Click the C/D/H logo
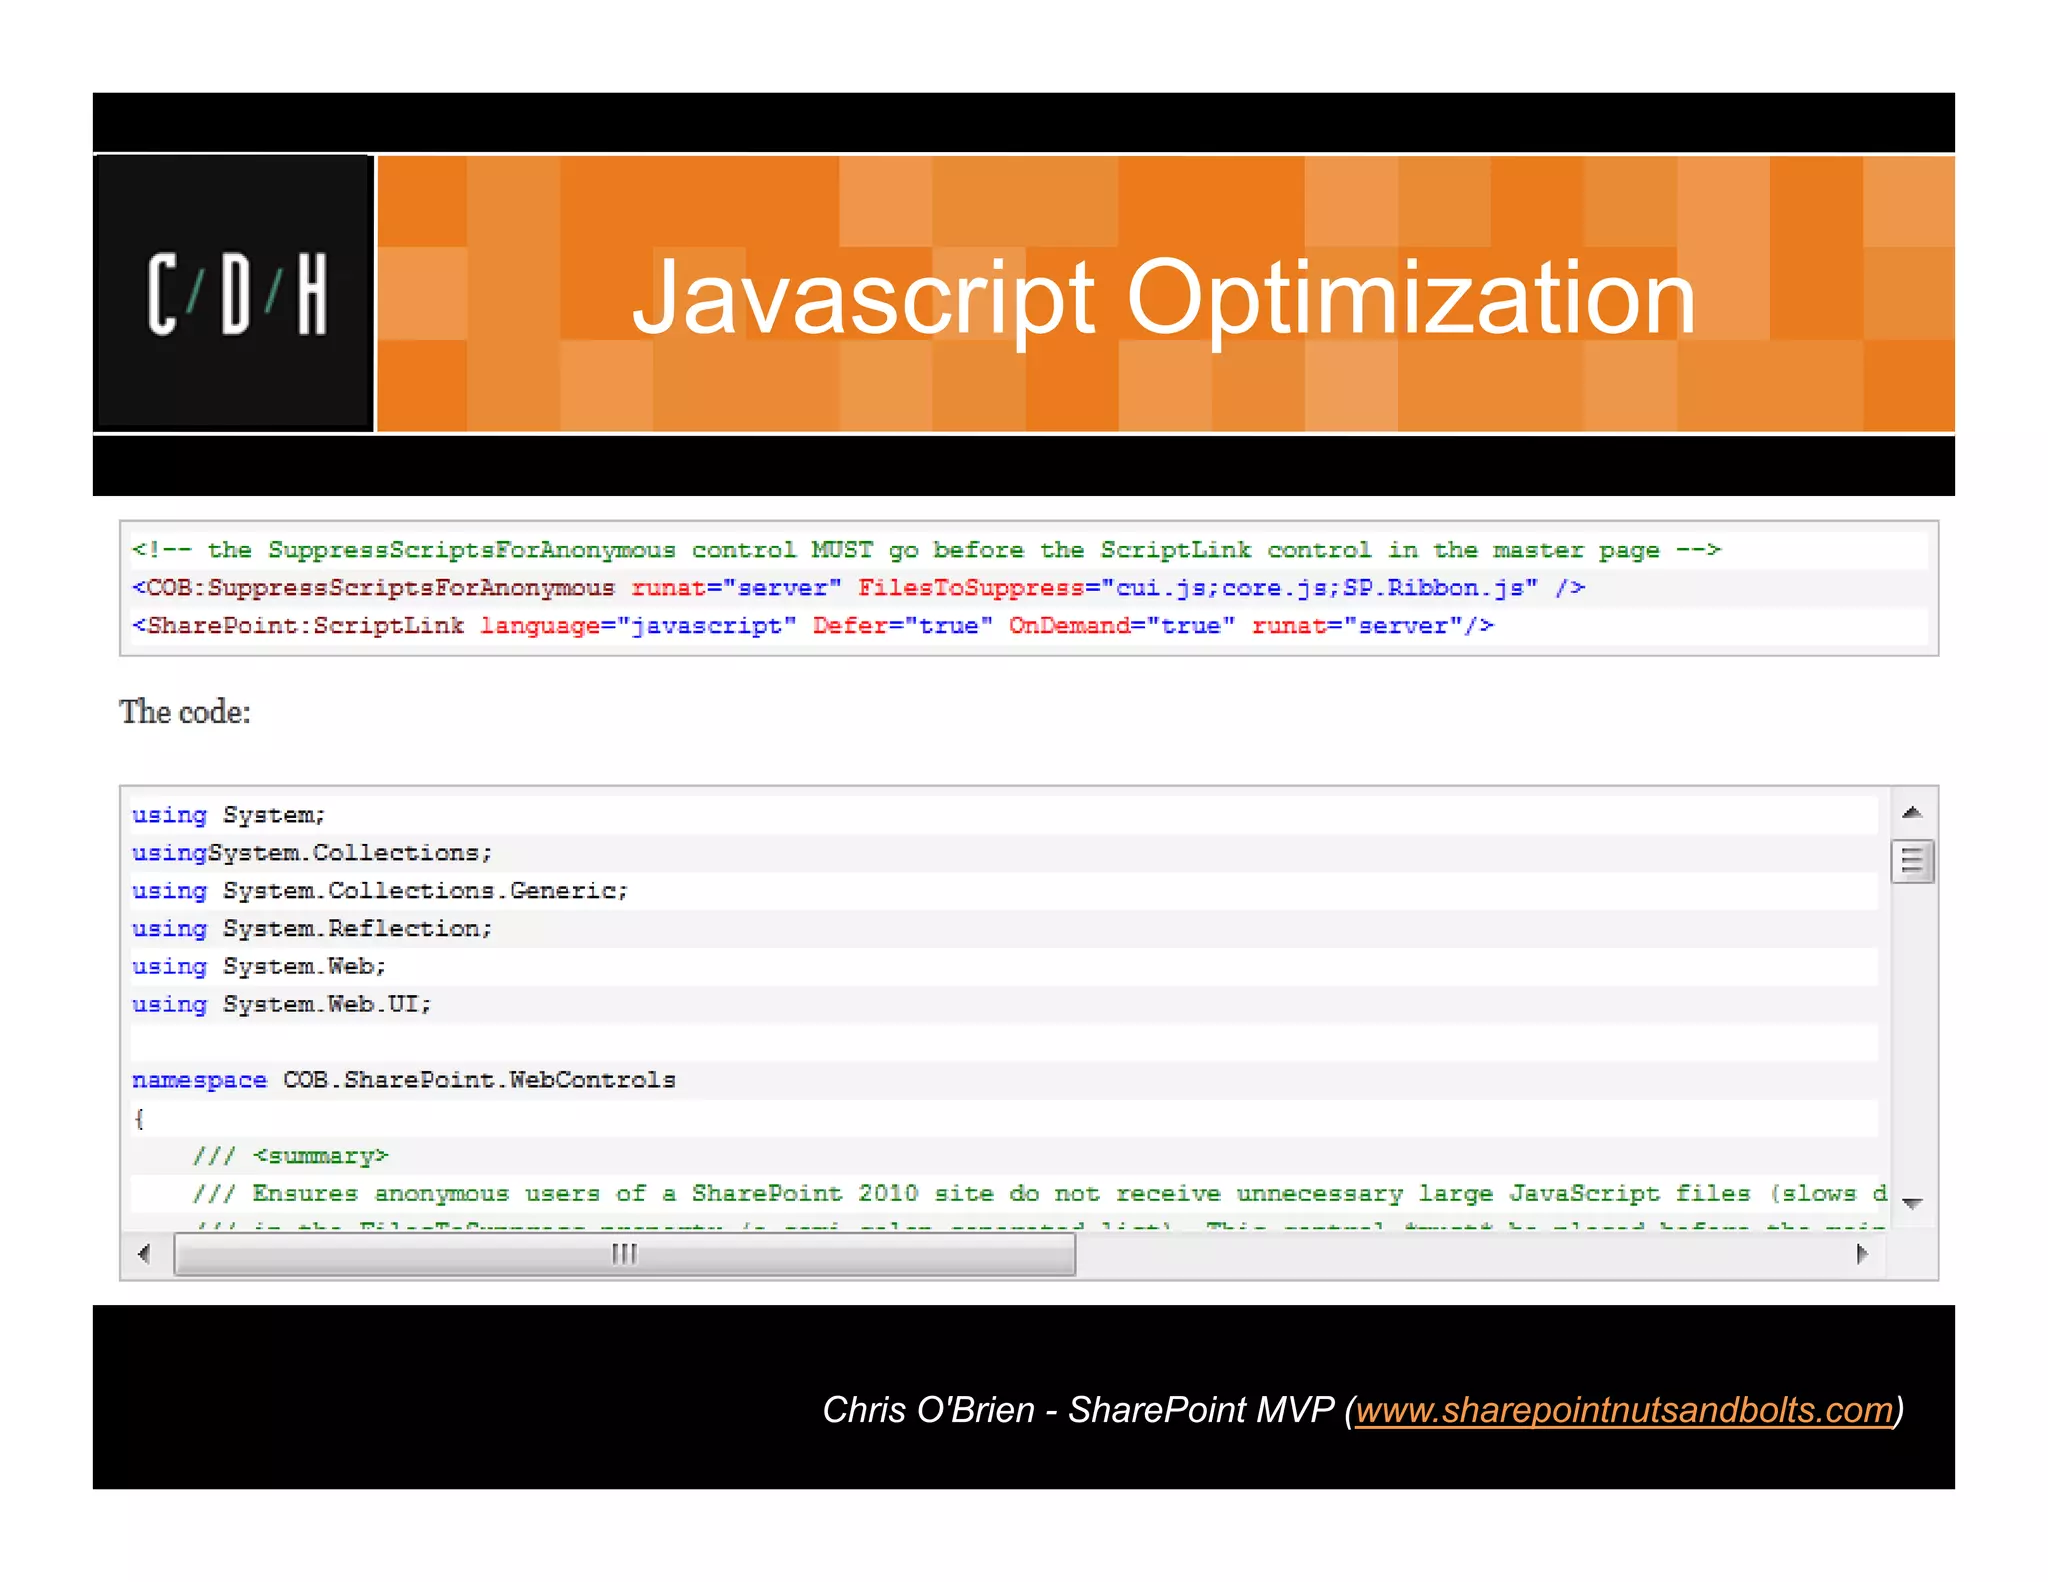Viewport: 2048px width, 1582px height. pyautogui.click(x=234, y=293)
